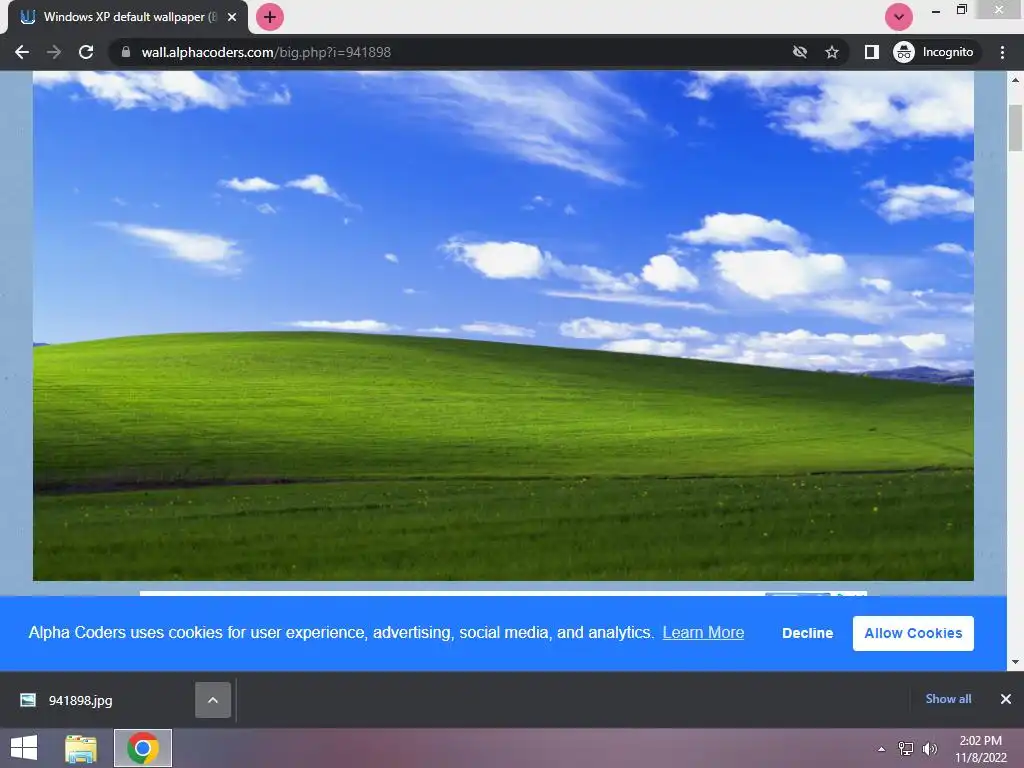This screenshot has width=1024, height=768.
Task: Open a new tab with plus button
Action: 270,17
